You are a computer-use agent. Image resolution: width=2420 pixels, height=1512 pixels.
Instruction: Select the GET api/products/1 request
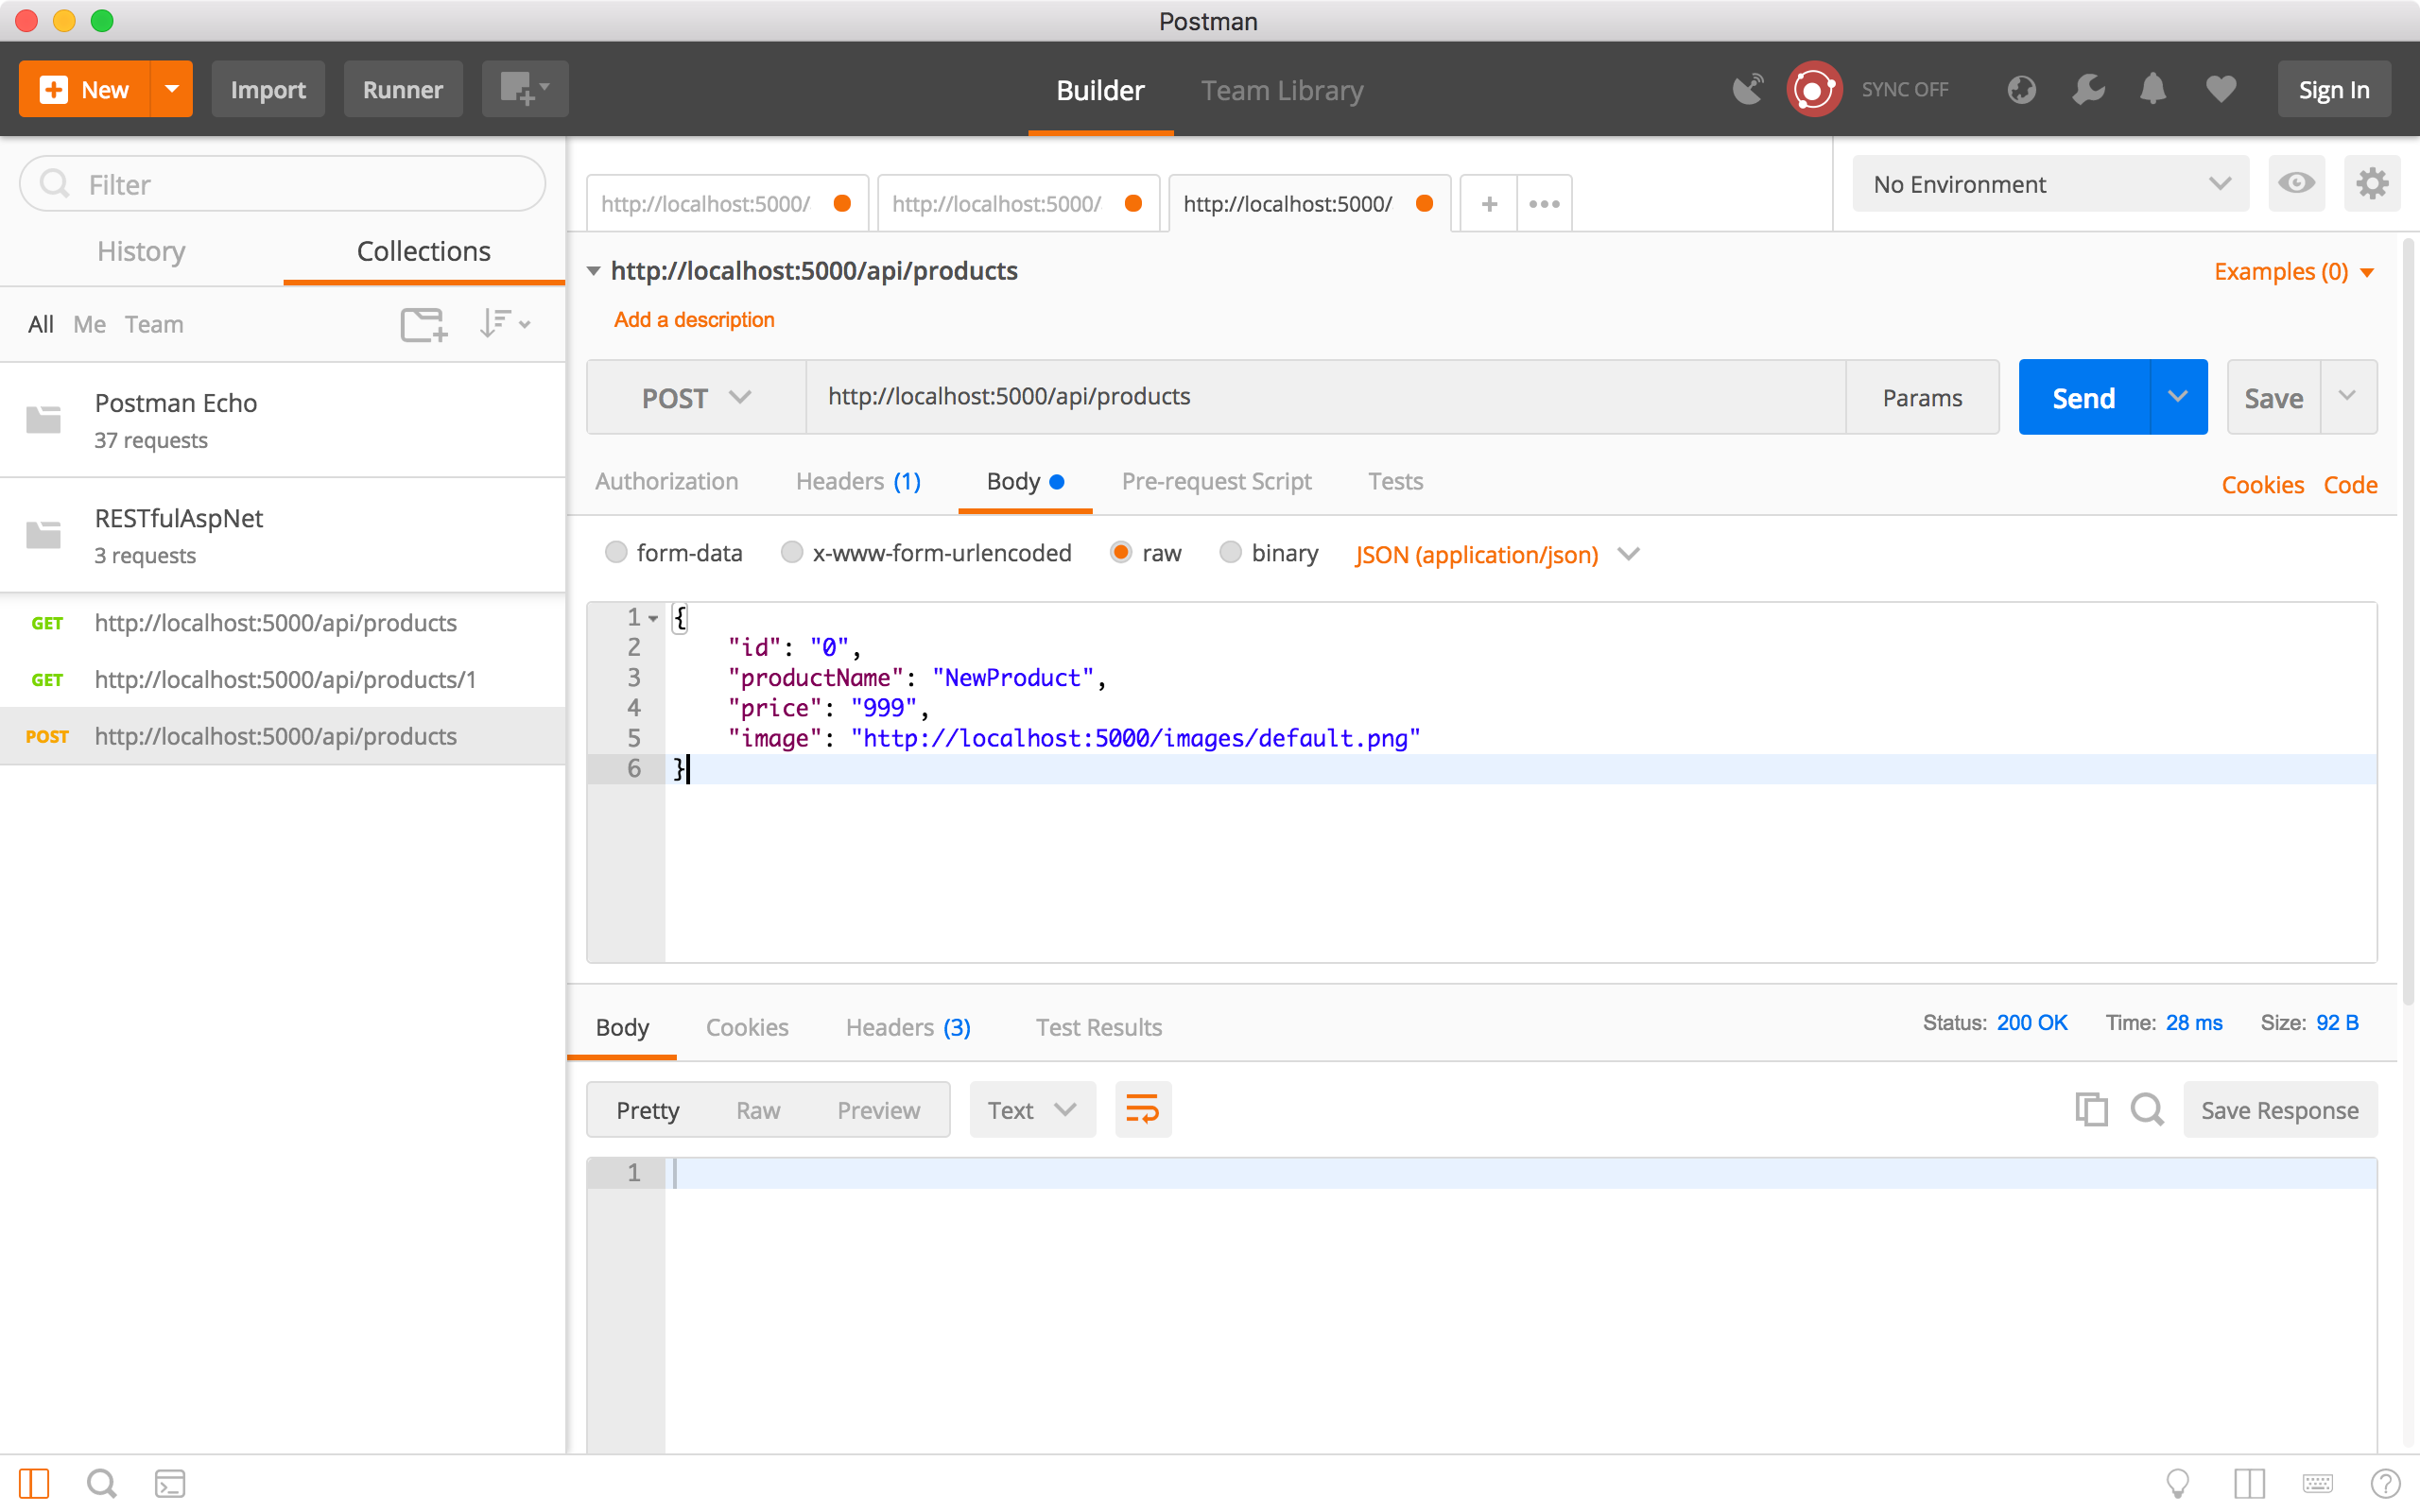coord(283,679)
